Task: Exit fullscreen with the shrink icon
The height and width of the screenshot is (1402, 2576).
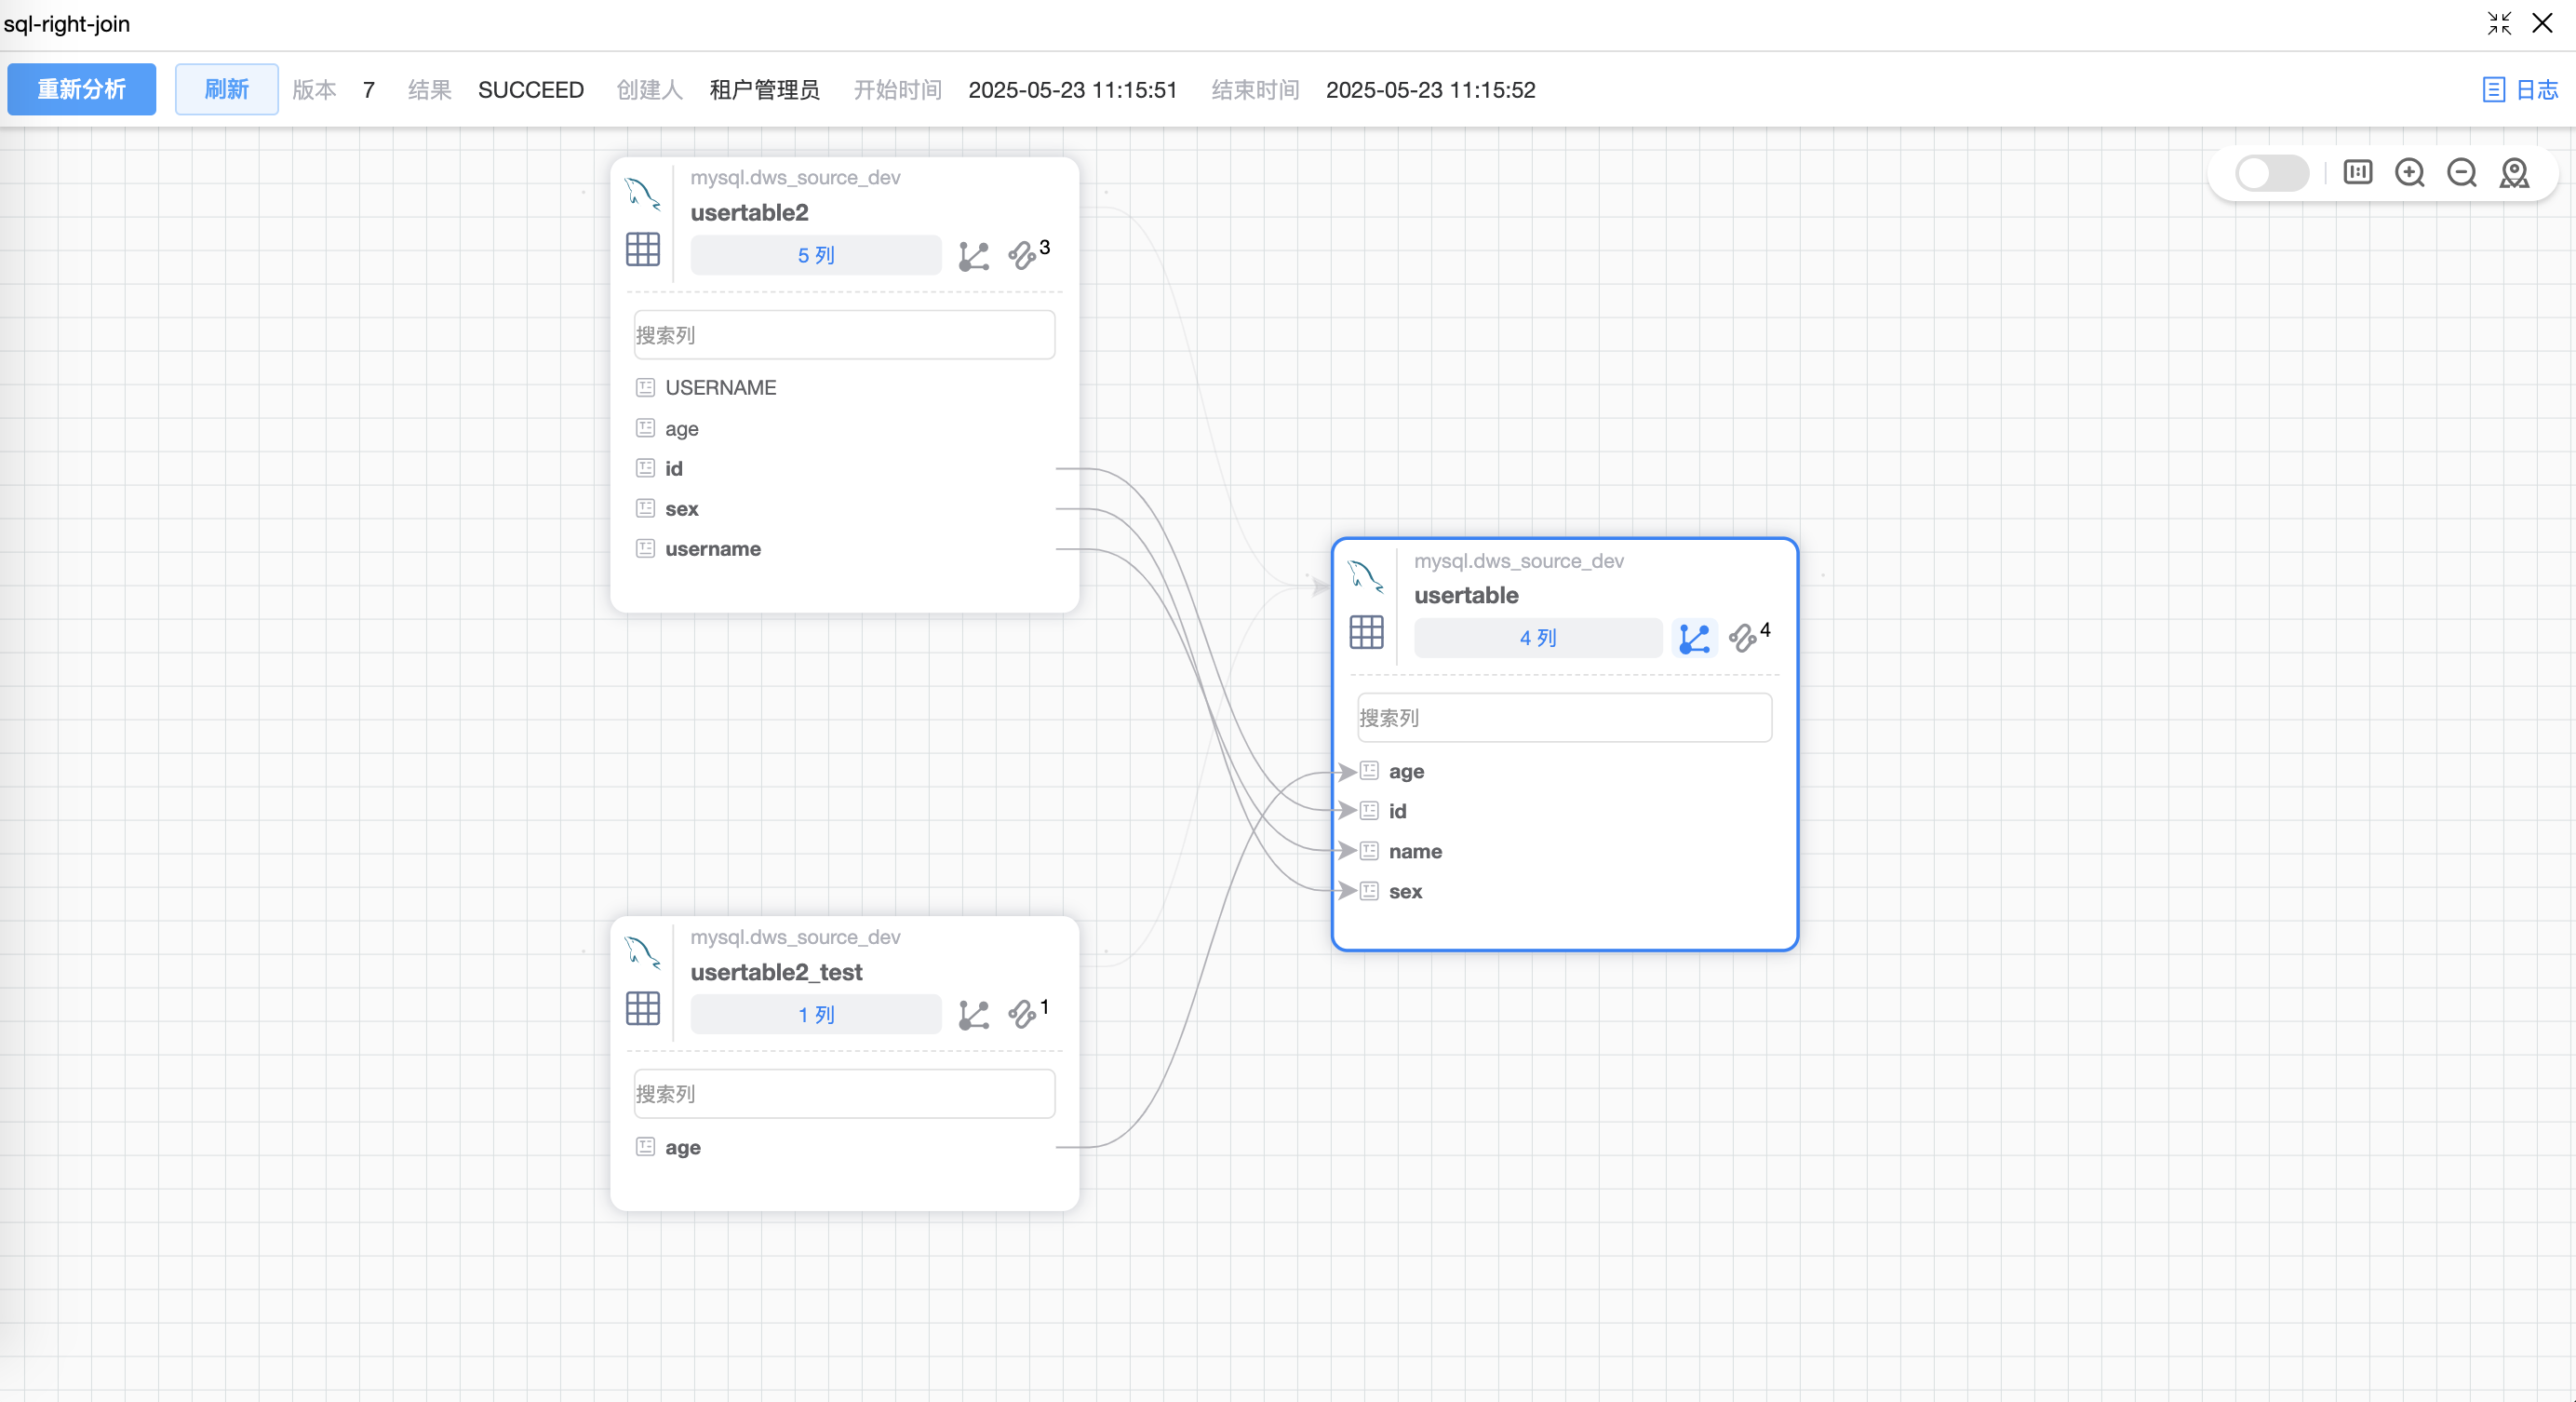Action: pos(2499,23)
